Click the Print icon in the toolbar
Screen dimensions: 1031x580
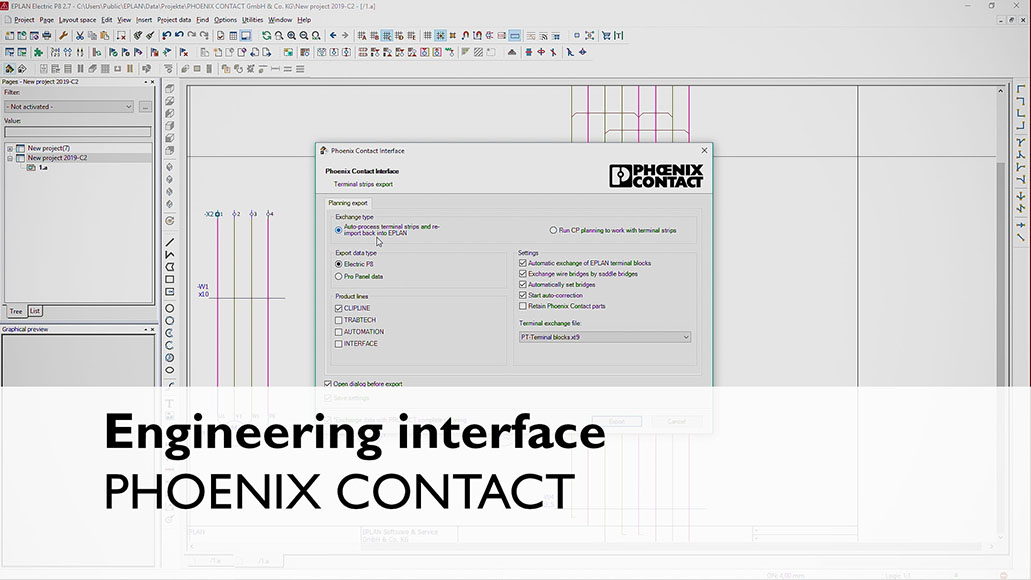pos(46,36)
